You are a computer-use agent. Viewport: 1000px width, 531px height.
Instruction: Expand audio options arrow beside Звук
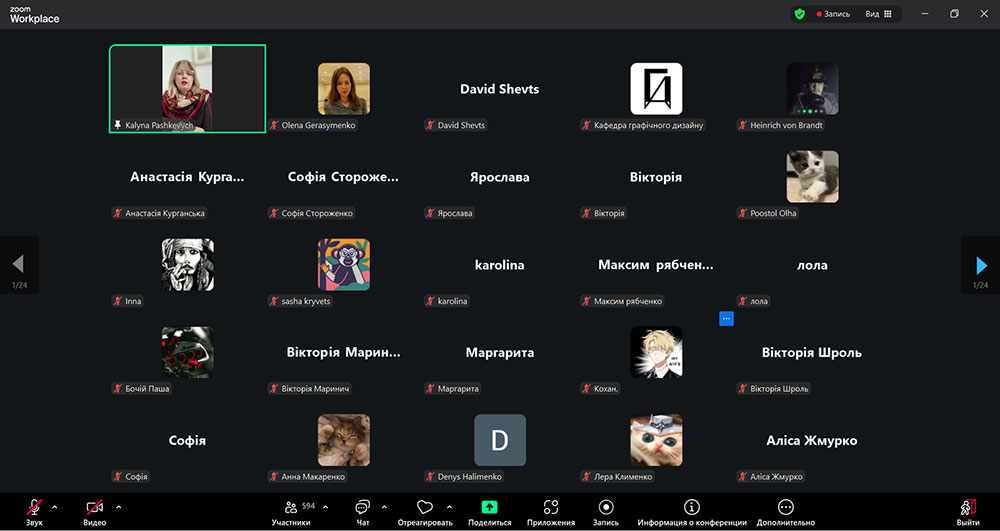click(55, 506)
